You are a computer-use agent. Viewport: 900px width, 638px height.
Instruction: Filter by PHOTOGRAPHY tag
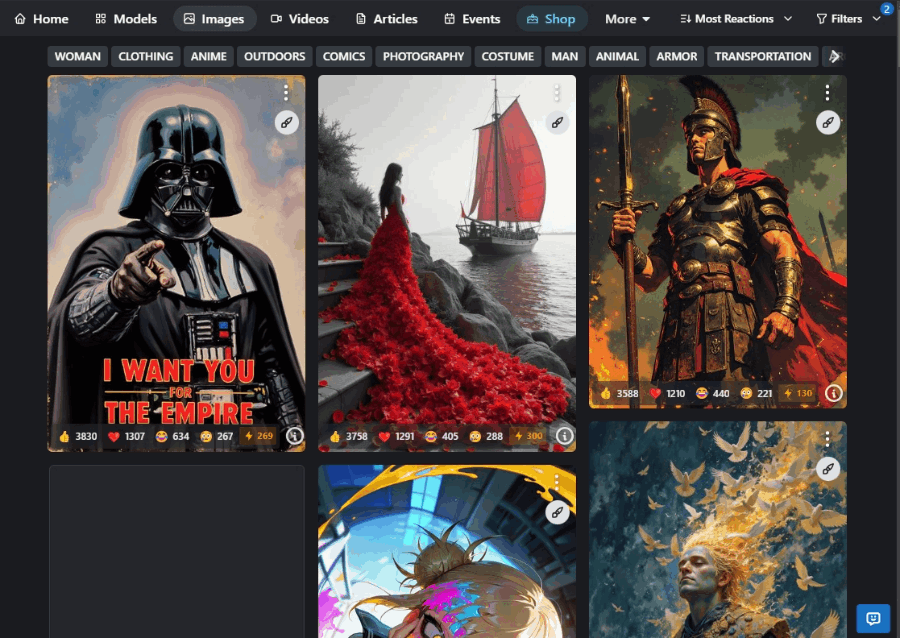tap(423, 56)
